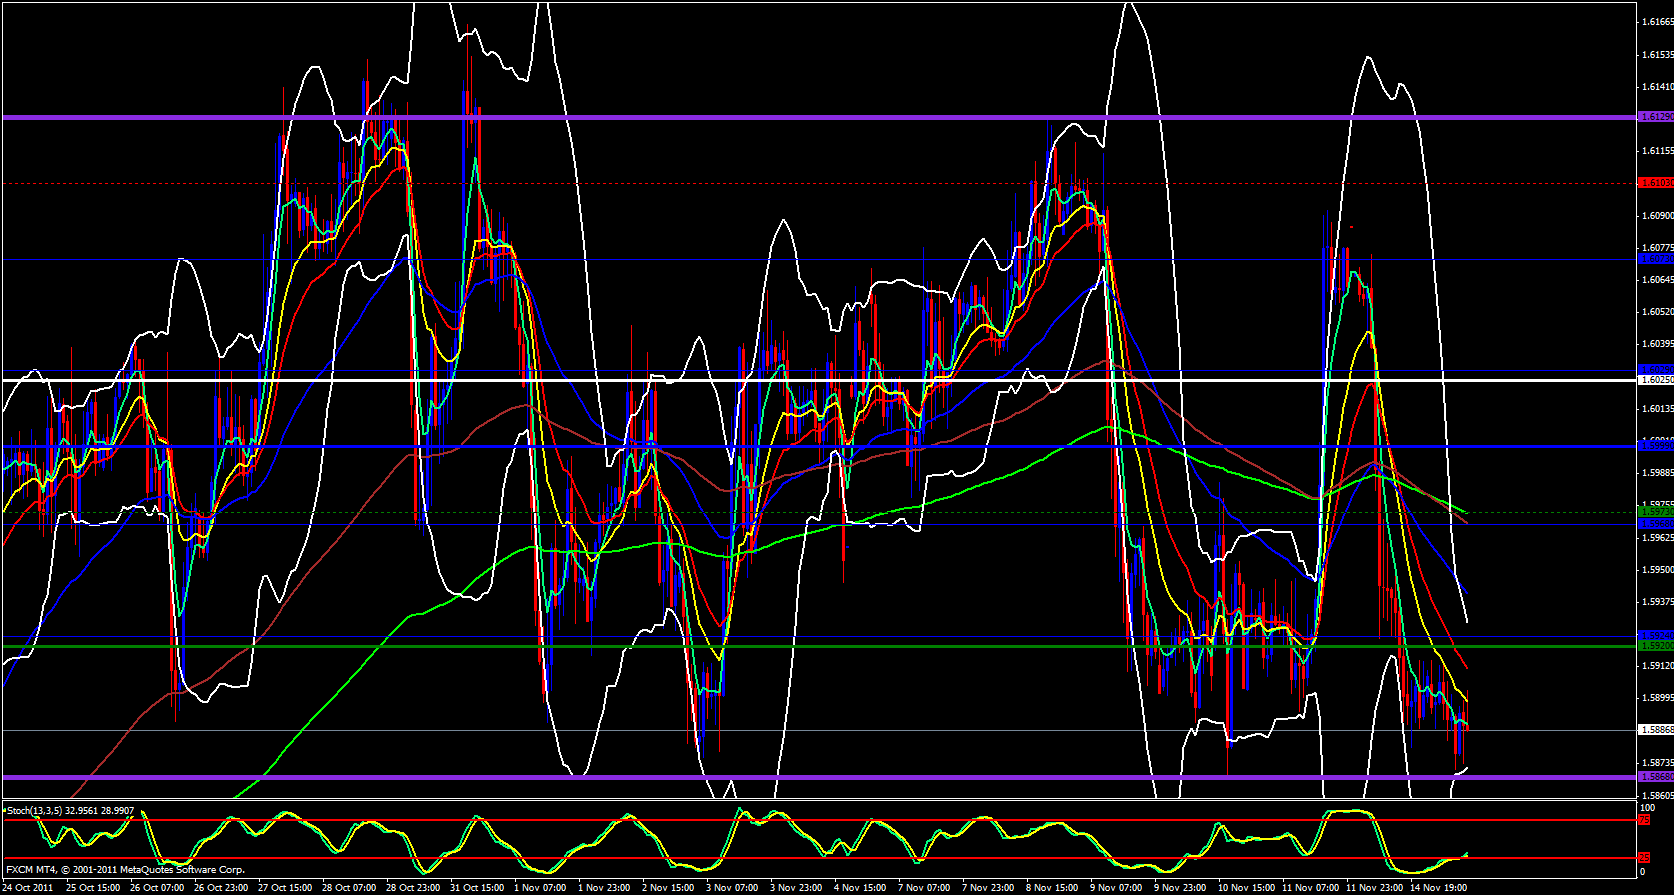Screen dimensions: 1674x895
Task: Click the 14 Nov 19:00 time label
Action: [1438, 887]
